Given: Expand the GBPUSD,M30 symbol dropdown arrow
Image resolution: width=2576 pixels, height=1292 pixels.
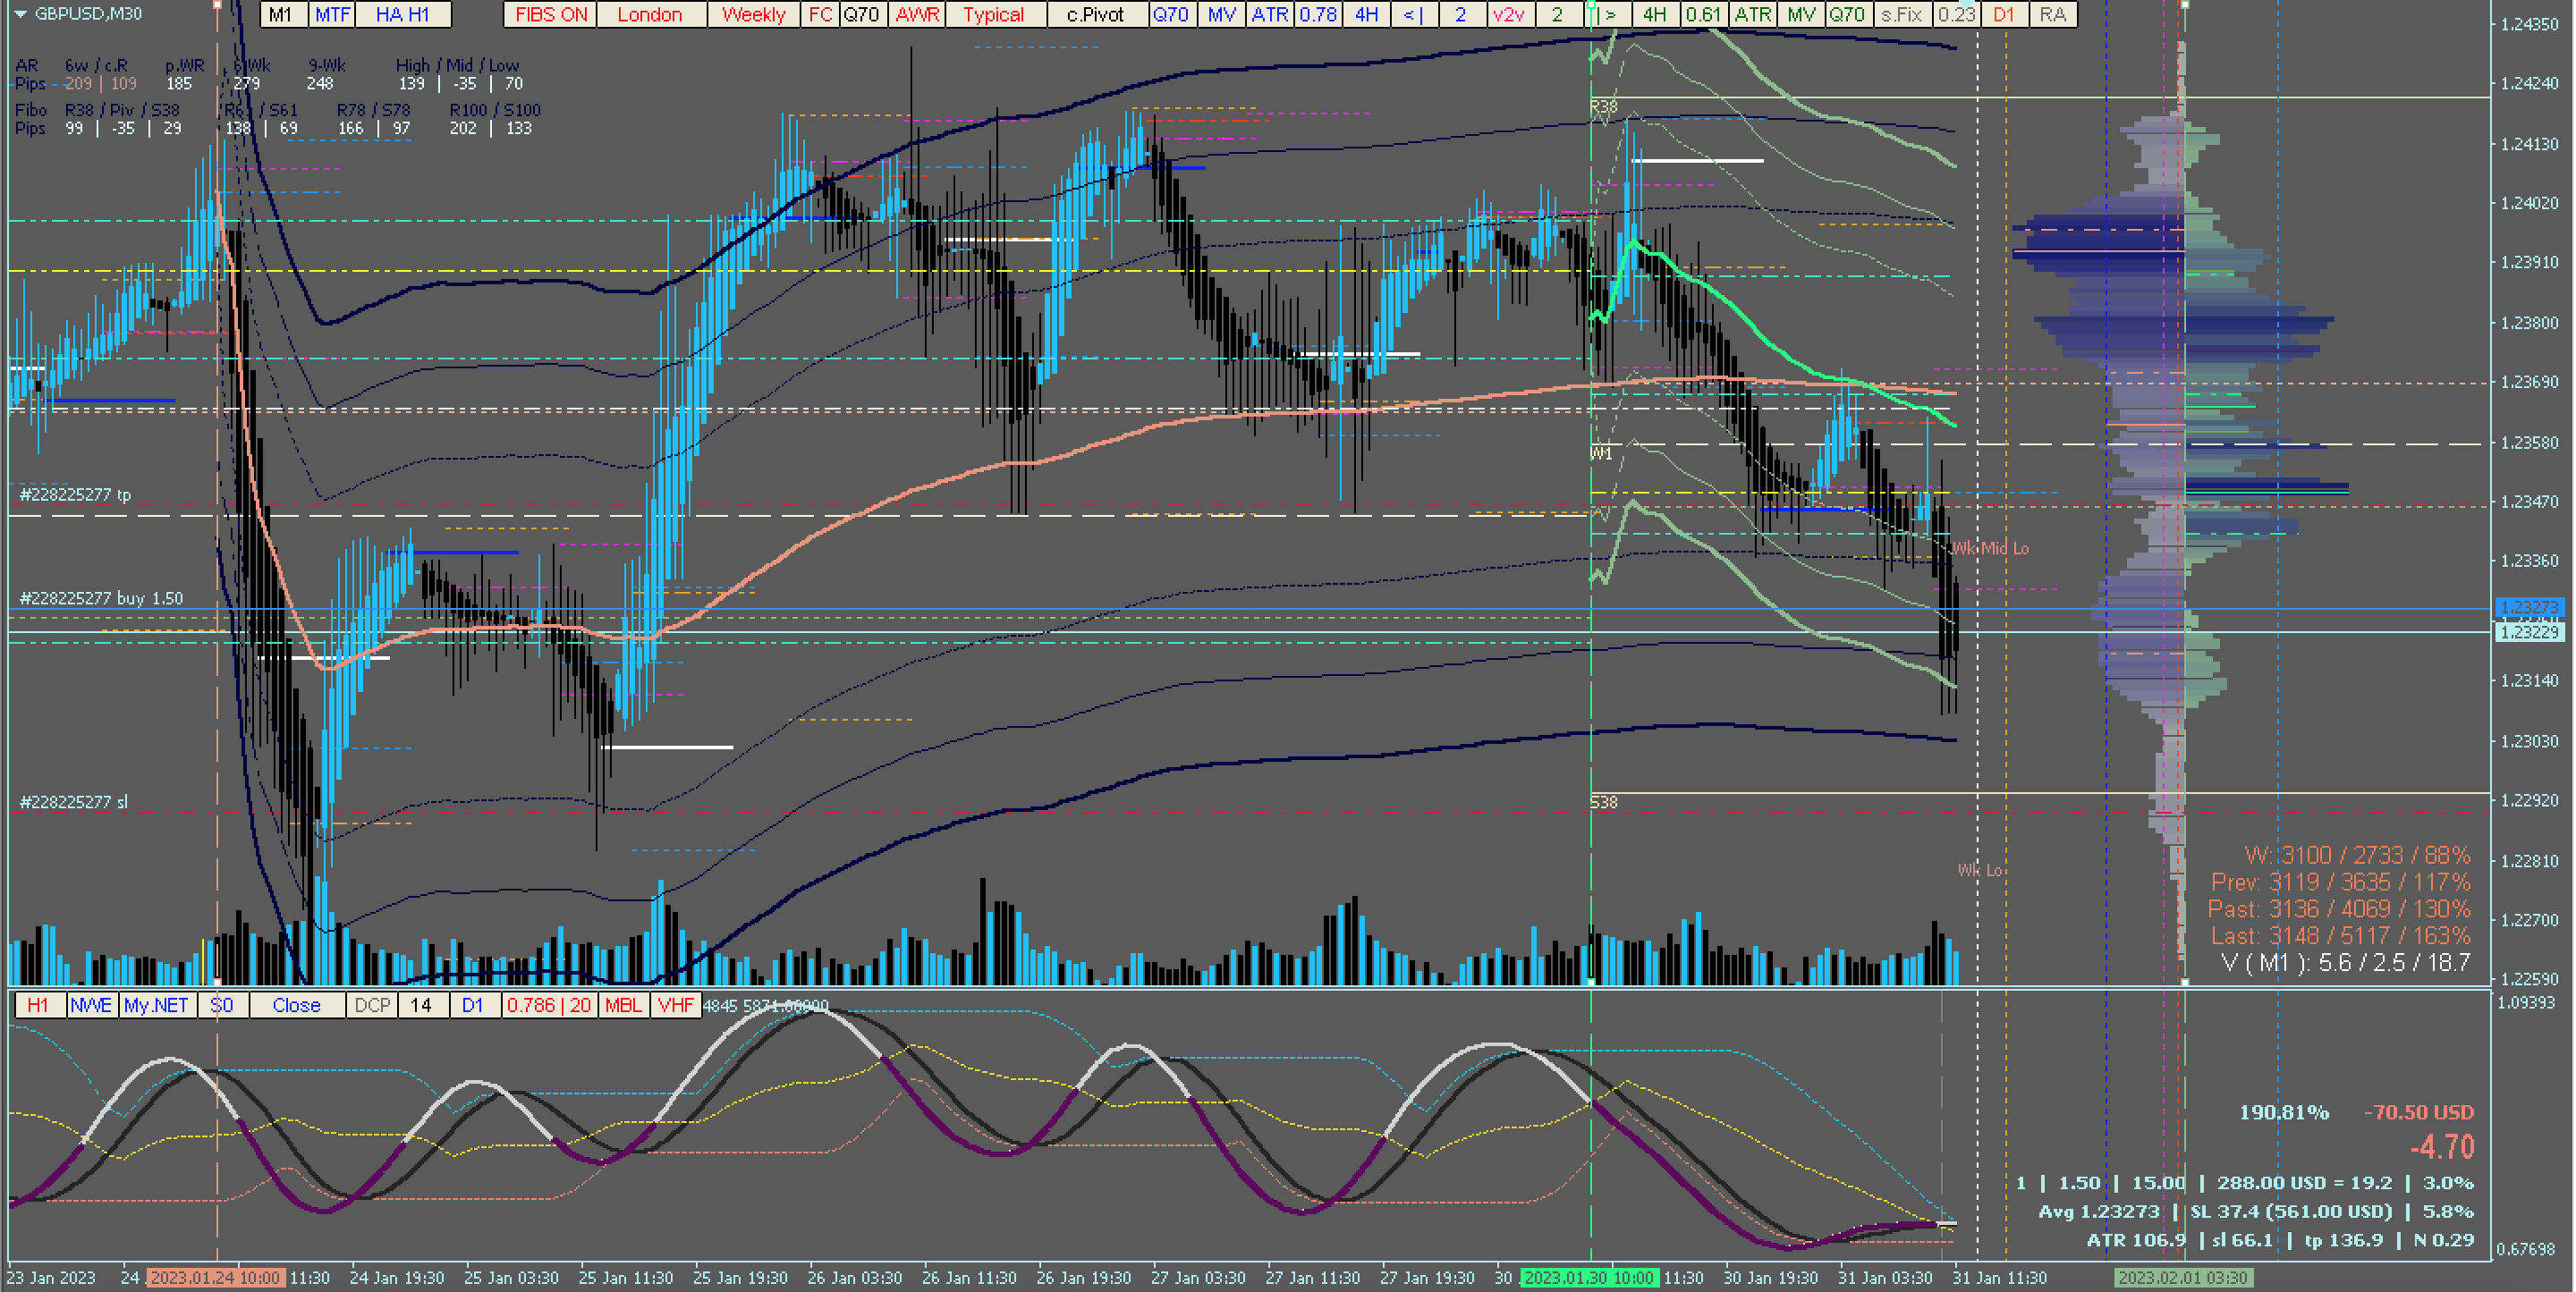Looking at the screenshot, I should pyautogui.click(x=20, y=14).
